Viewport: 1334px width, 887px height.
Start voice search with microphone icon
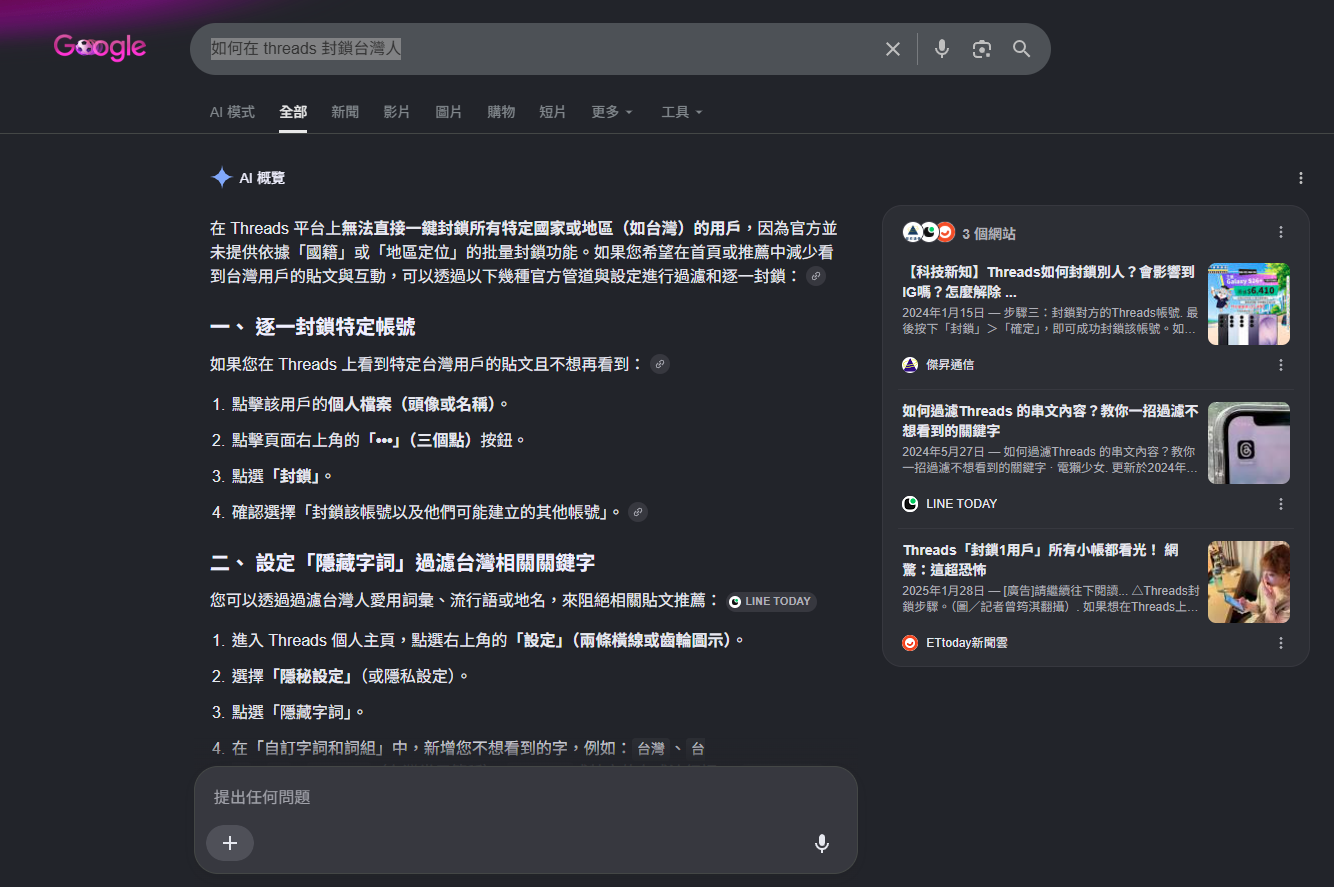coord(941,49)
